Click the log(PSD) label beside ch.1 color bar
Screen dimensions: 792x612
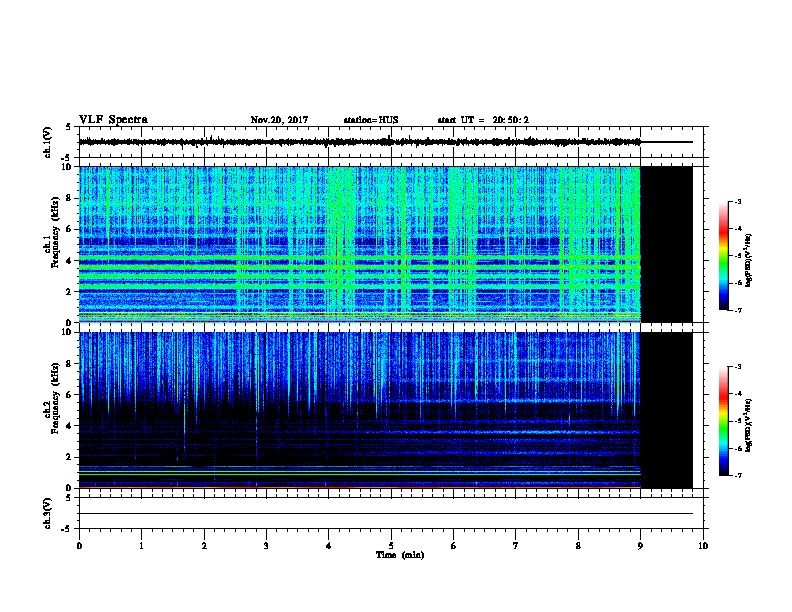749,261
